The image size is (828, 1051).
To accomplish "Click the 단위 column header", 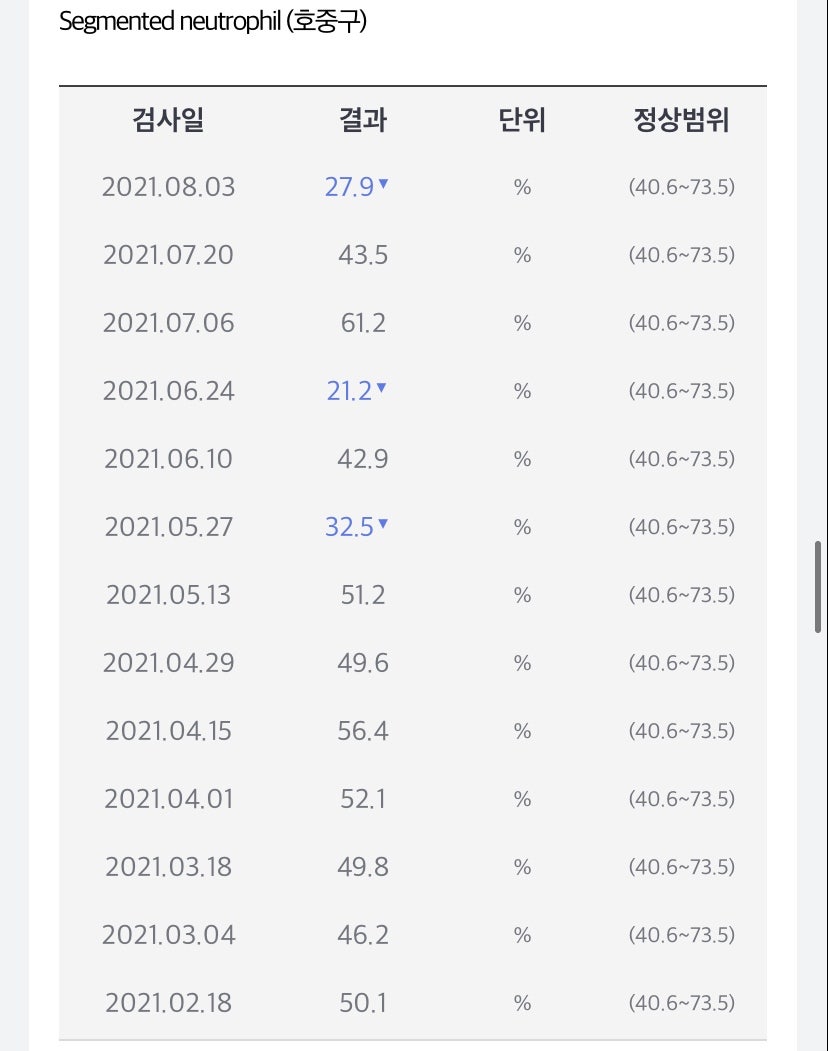I will (x=522, y=120).
